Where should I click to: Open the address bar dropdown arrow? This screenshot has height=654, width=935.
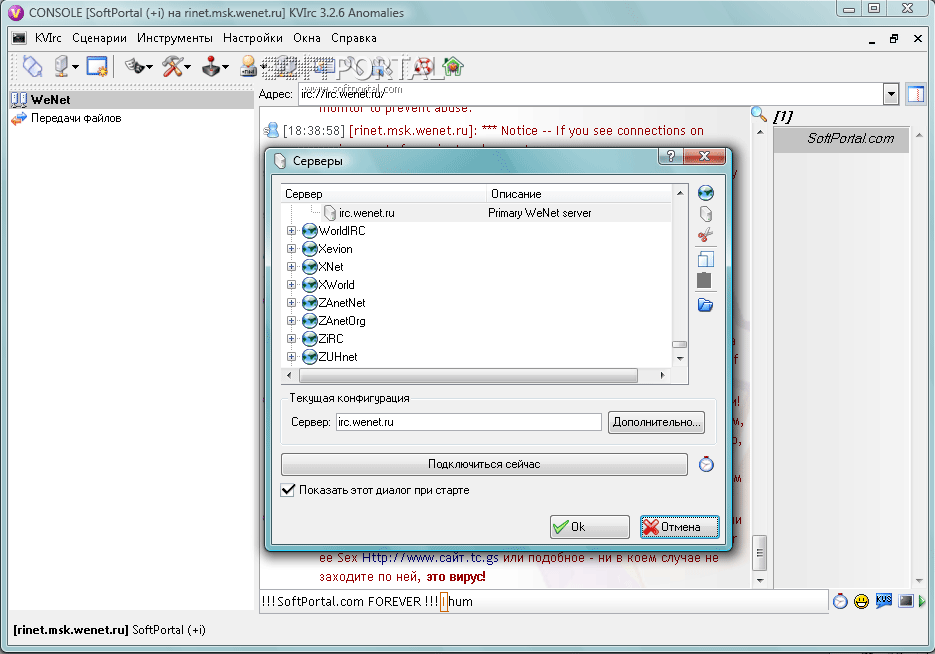[891, 94]
